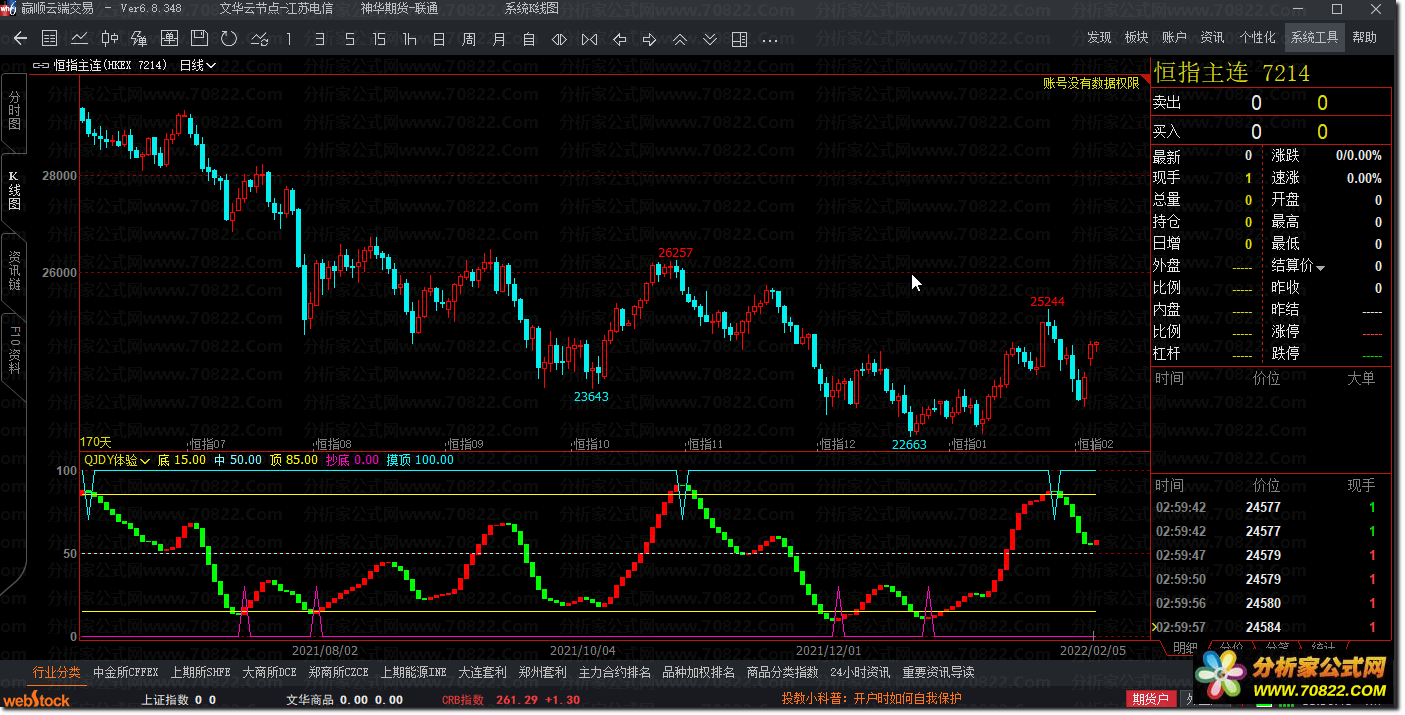
Task: Select the 行业分类 bottom tab
Action: (57, 672)
